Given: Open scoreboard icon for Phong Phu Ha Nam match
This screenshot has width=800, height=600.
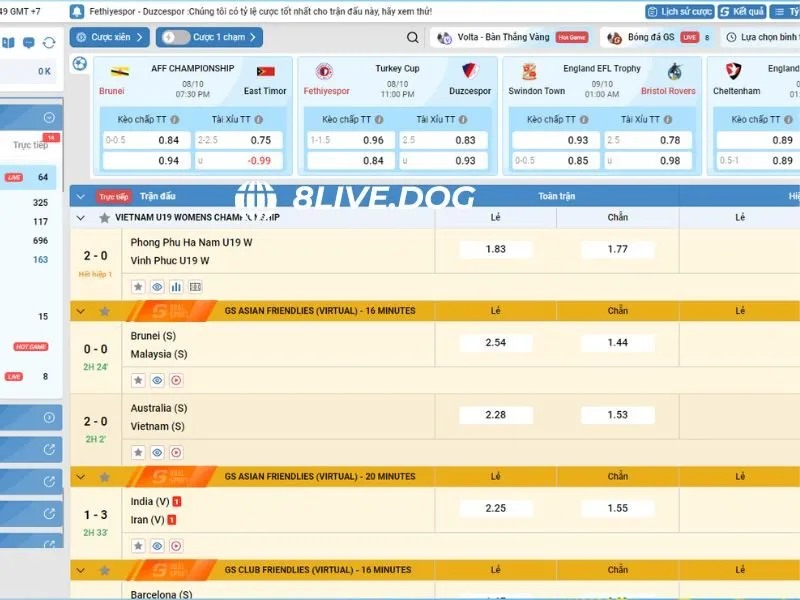Looking at the screenshot, I should 195,286.
